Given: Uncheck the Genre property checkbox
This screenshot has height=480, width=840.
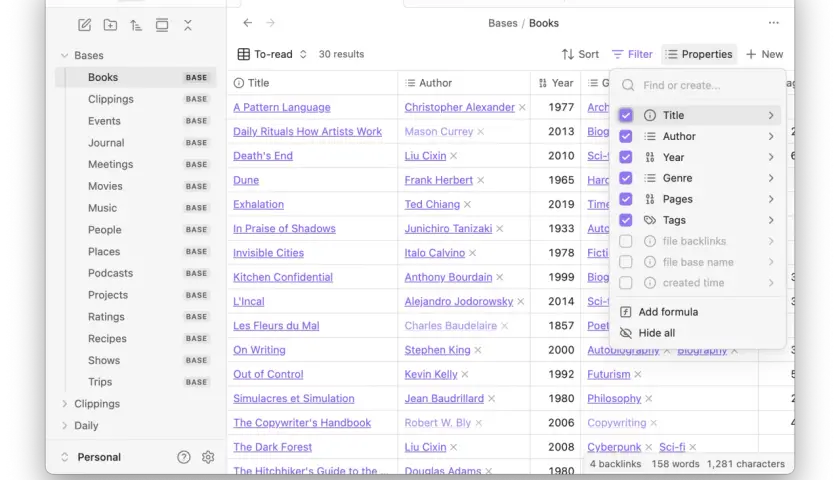Looking at the screenshot, I should pyautogui.click(x=626, y=178).
